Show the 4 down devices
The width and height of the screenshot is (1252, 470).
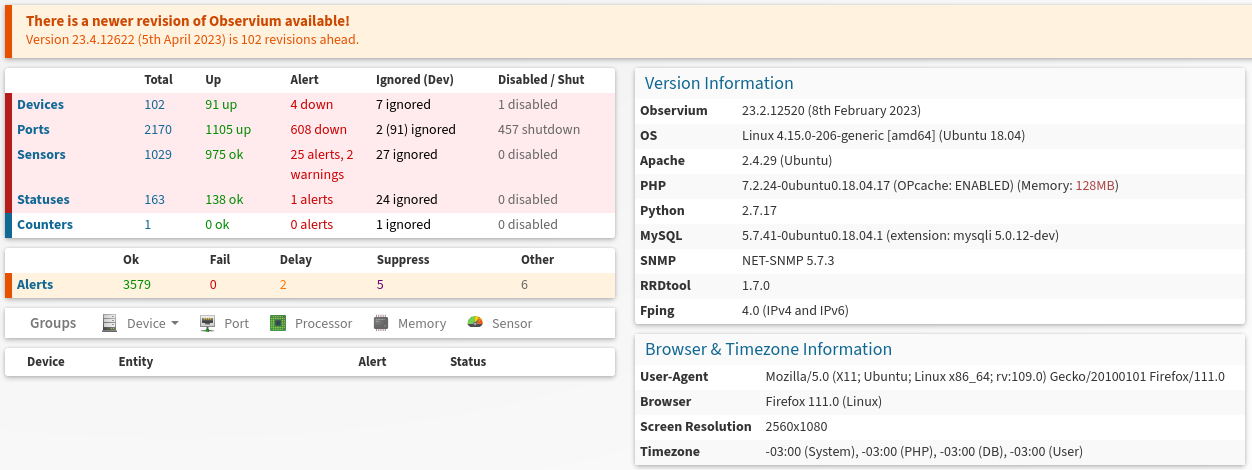pos(312,105)
